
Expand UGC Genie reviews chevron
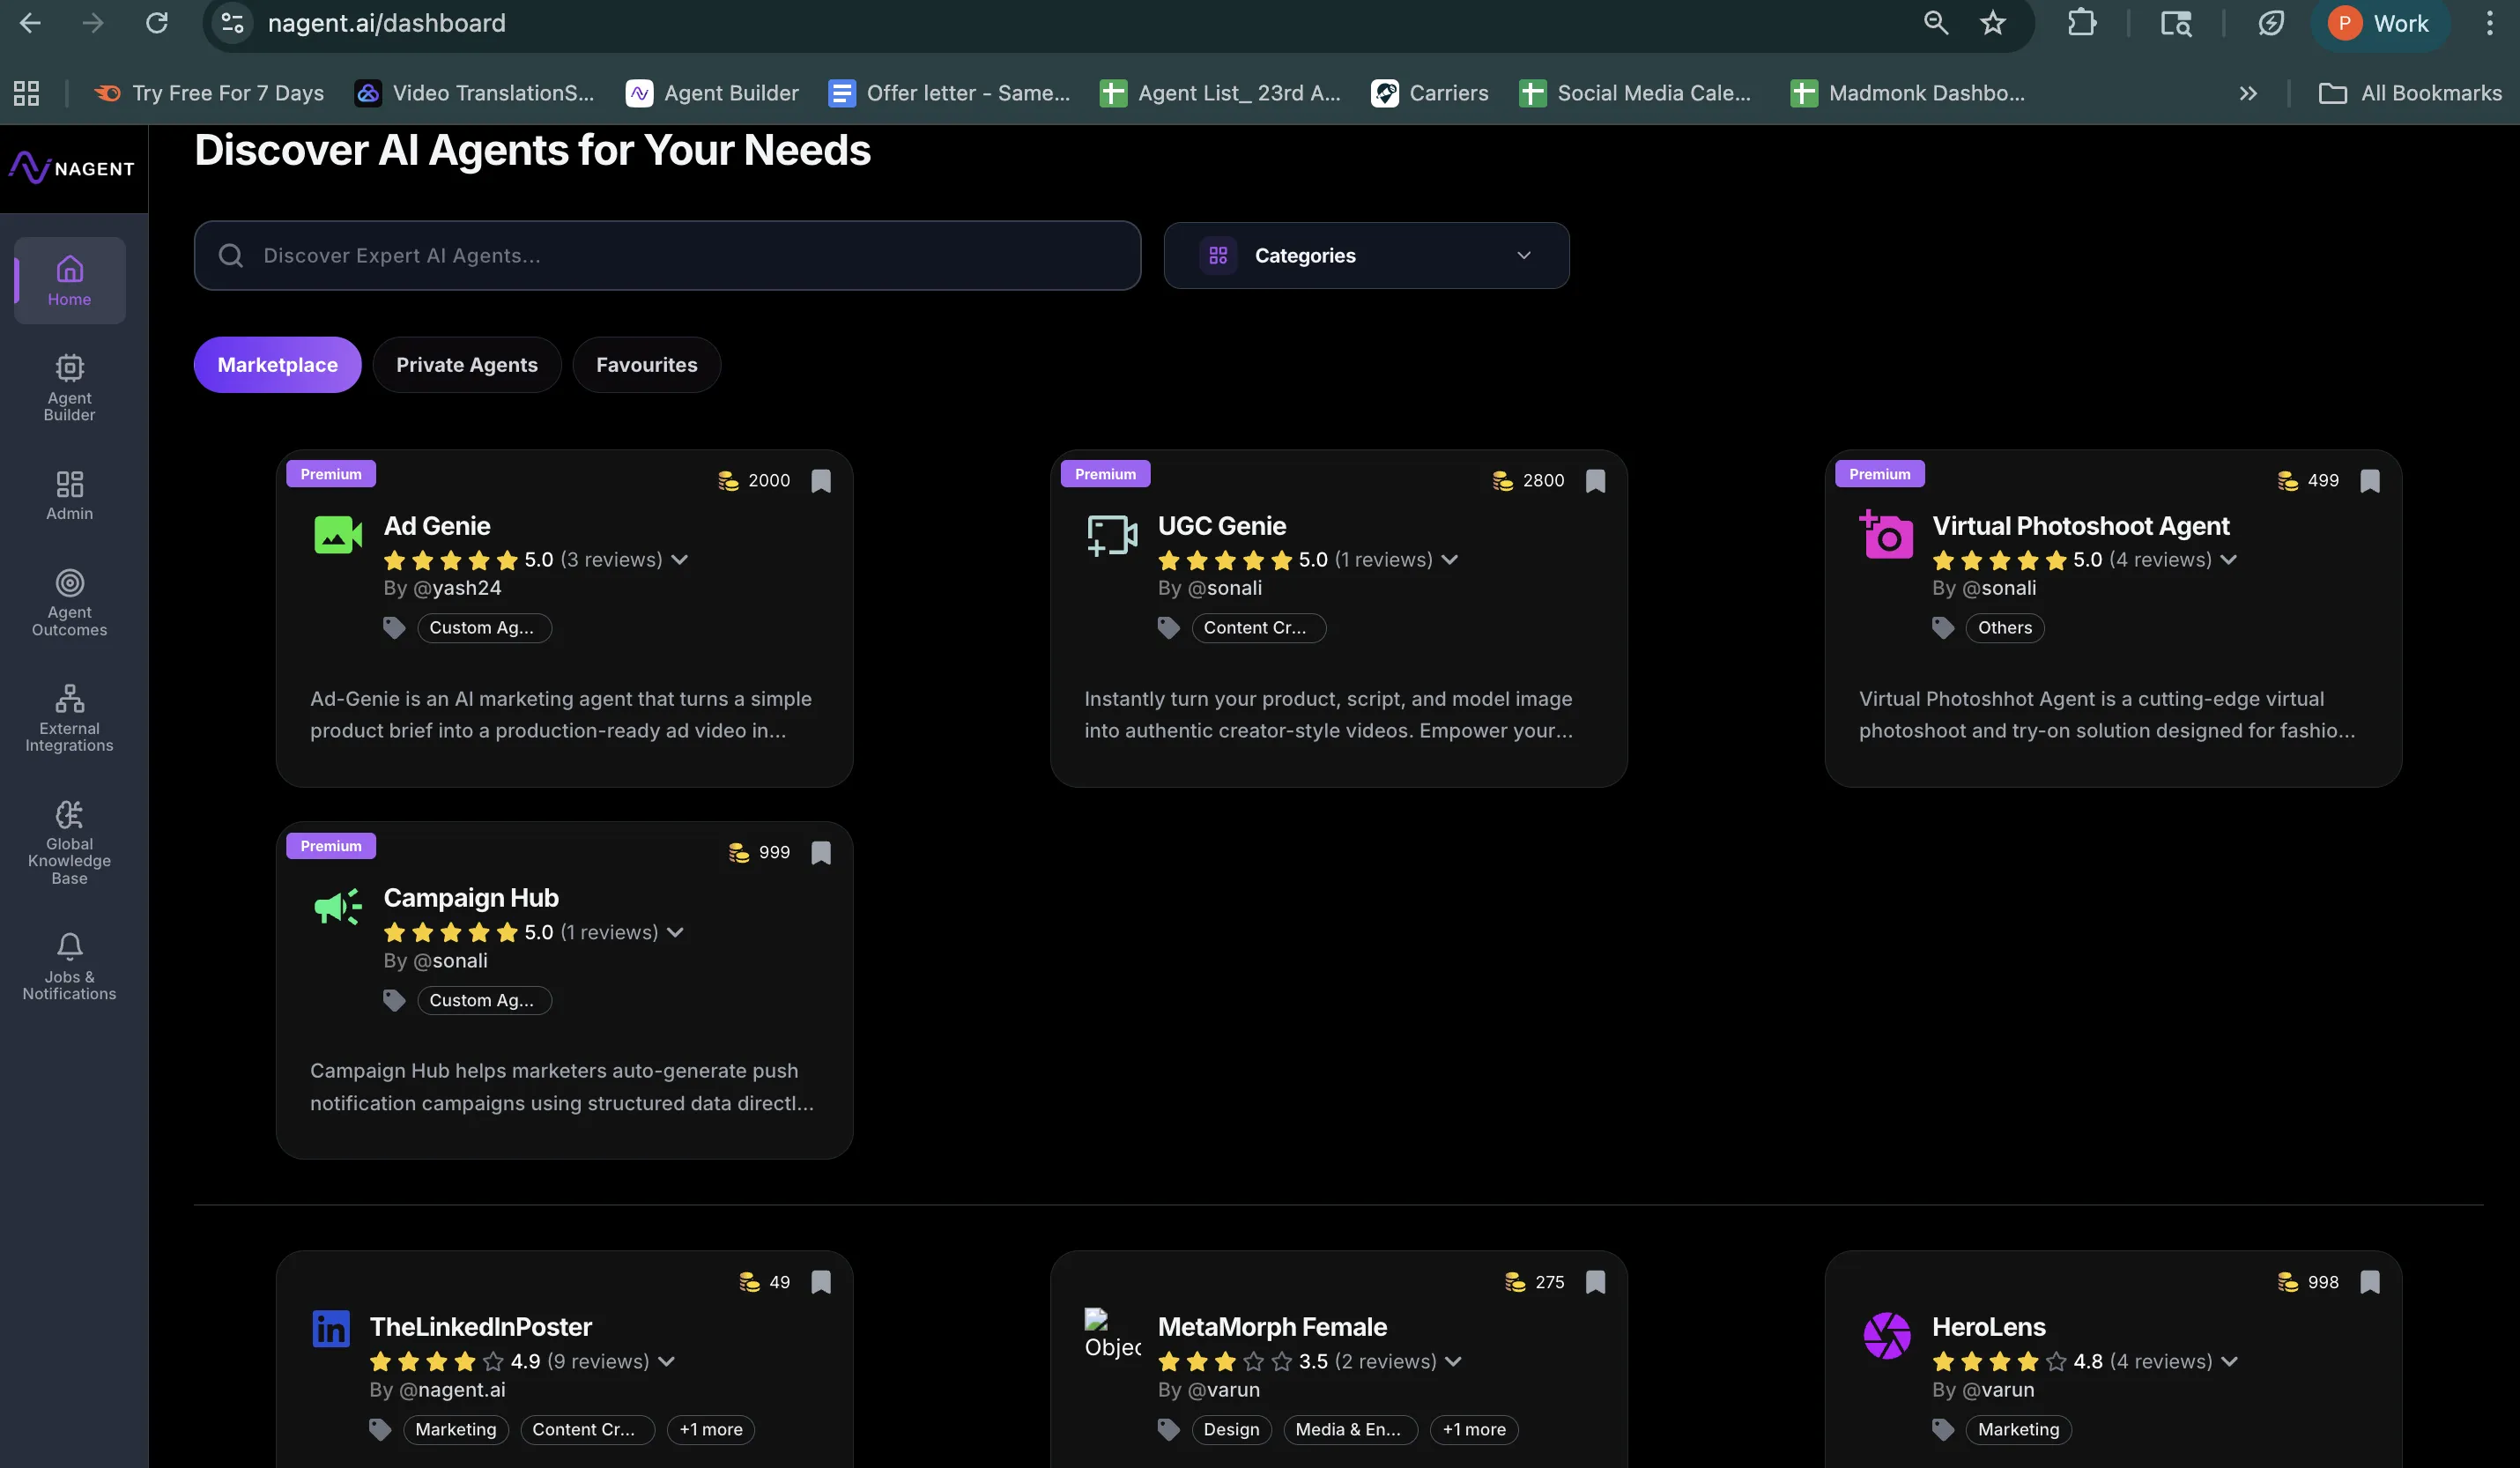(1450, 560)
